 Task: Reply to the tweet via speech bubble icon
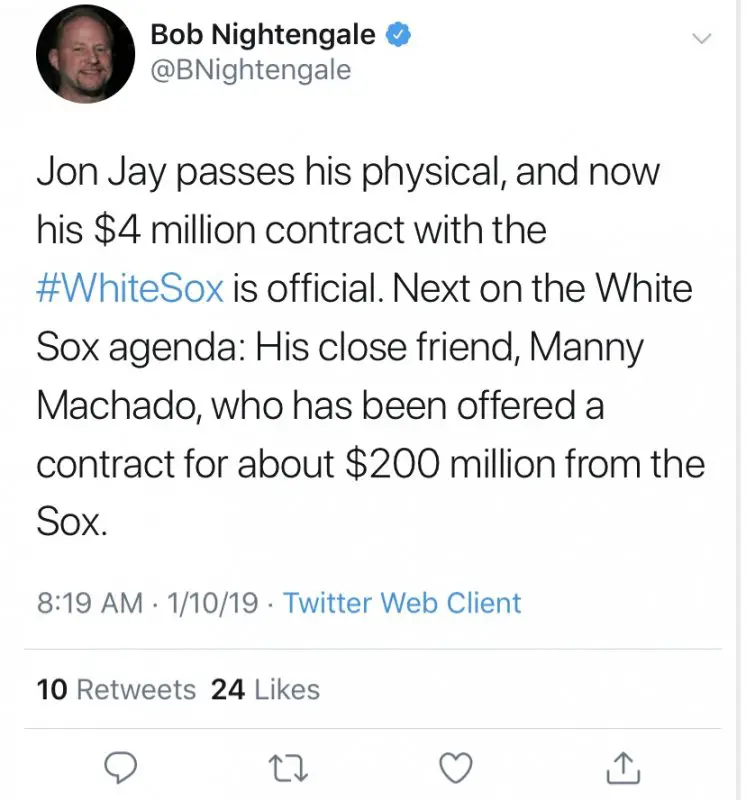(121, 767)
